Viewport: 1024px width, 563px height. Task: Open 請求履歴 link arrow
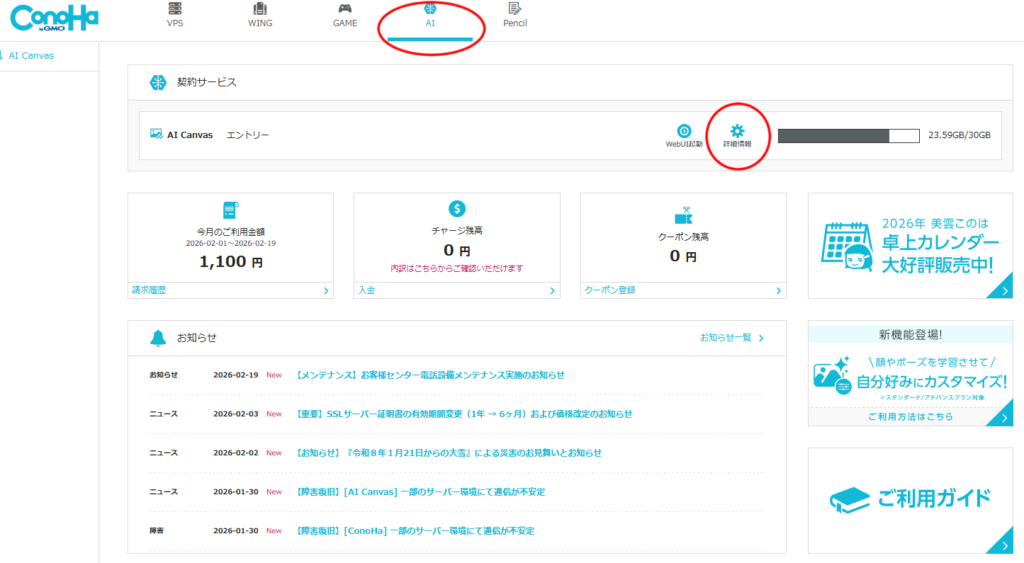[326, 291]
